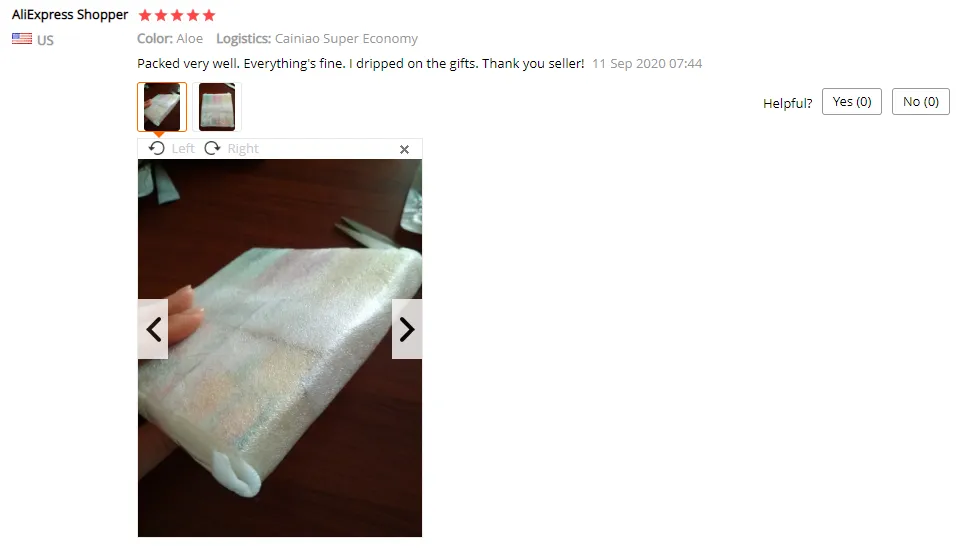The image size is (974, 551).
Task: Rotate the review photo counterclockwise using the icon
Action: click(157, 148)
